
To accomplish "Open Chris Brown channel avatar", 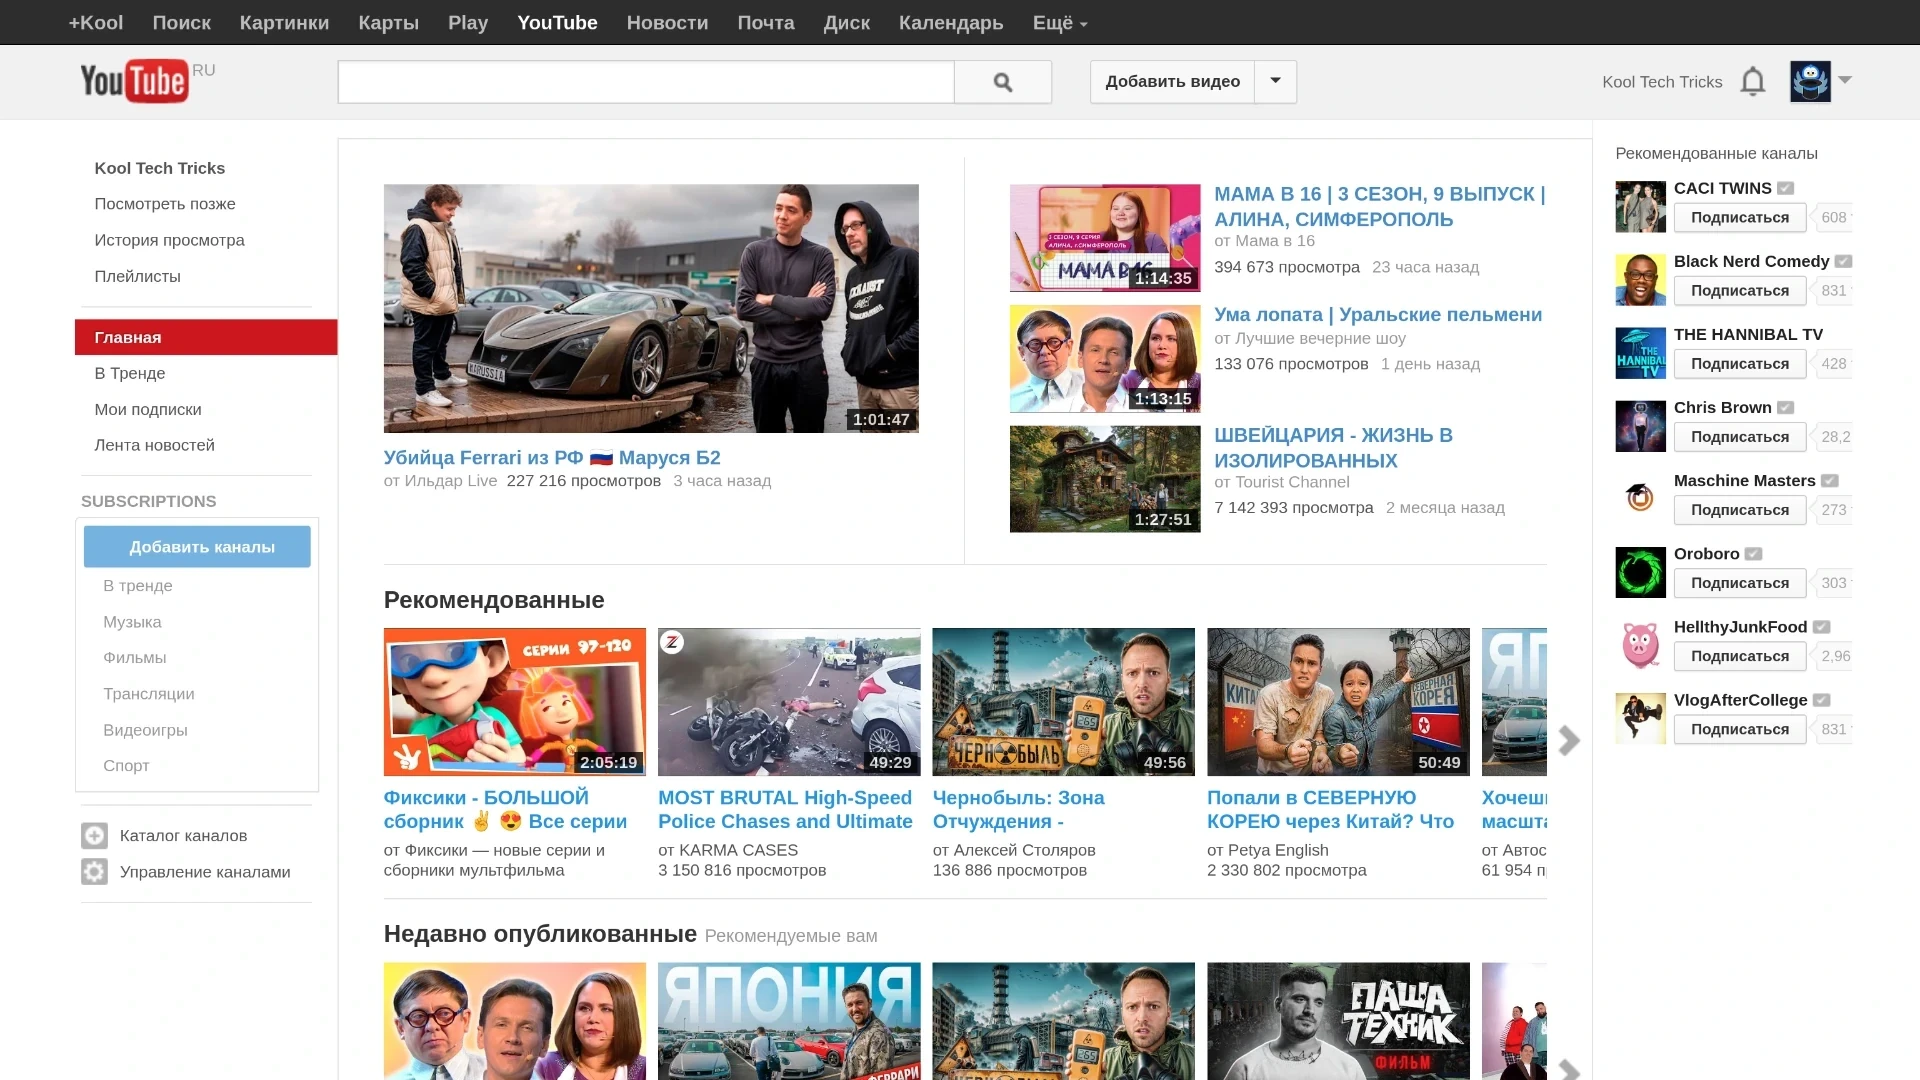I will 1641,425.
